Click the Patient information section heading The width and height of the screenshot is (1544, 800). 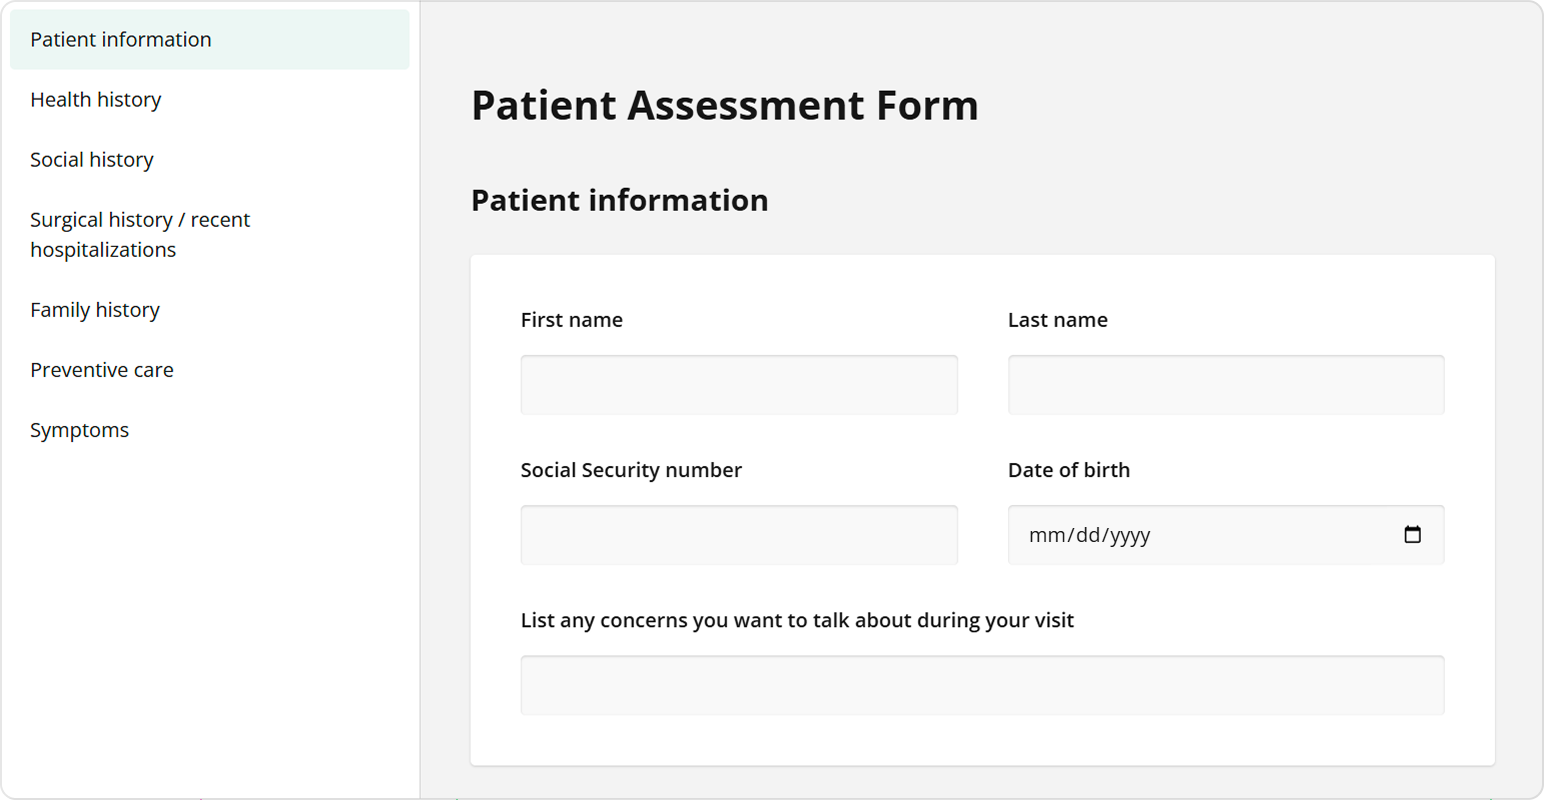pos(620,200)
